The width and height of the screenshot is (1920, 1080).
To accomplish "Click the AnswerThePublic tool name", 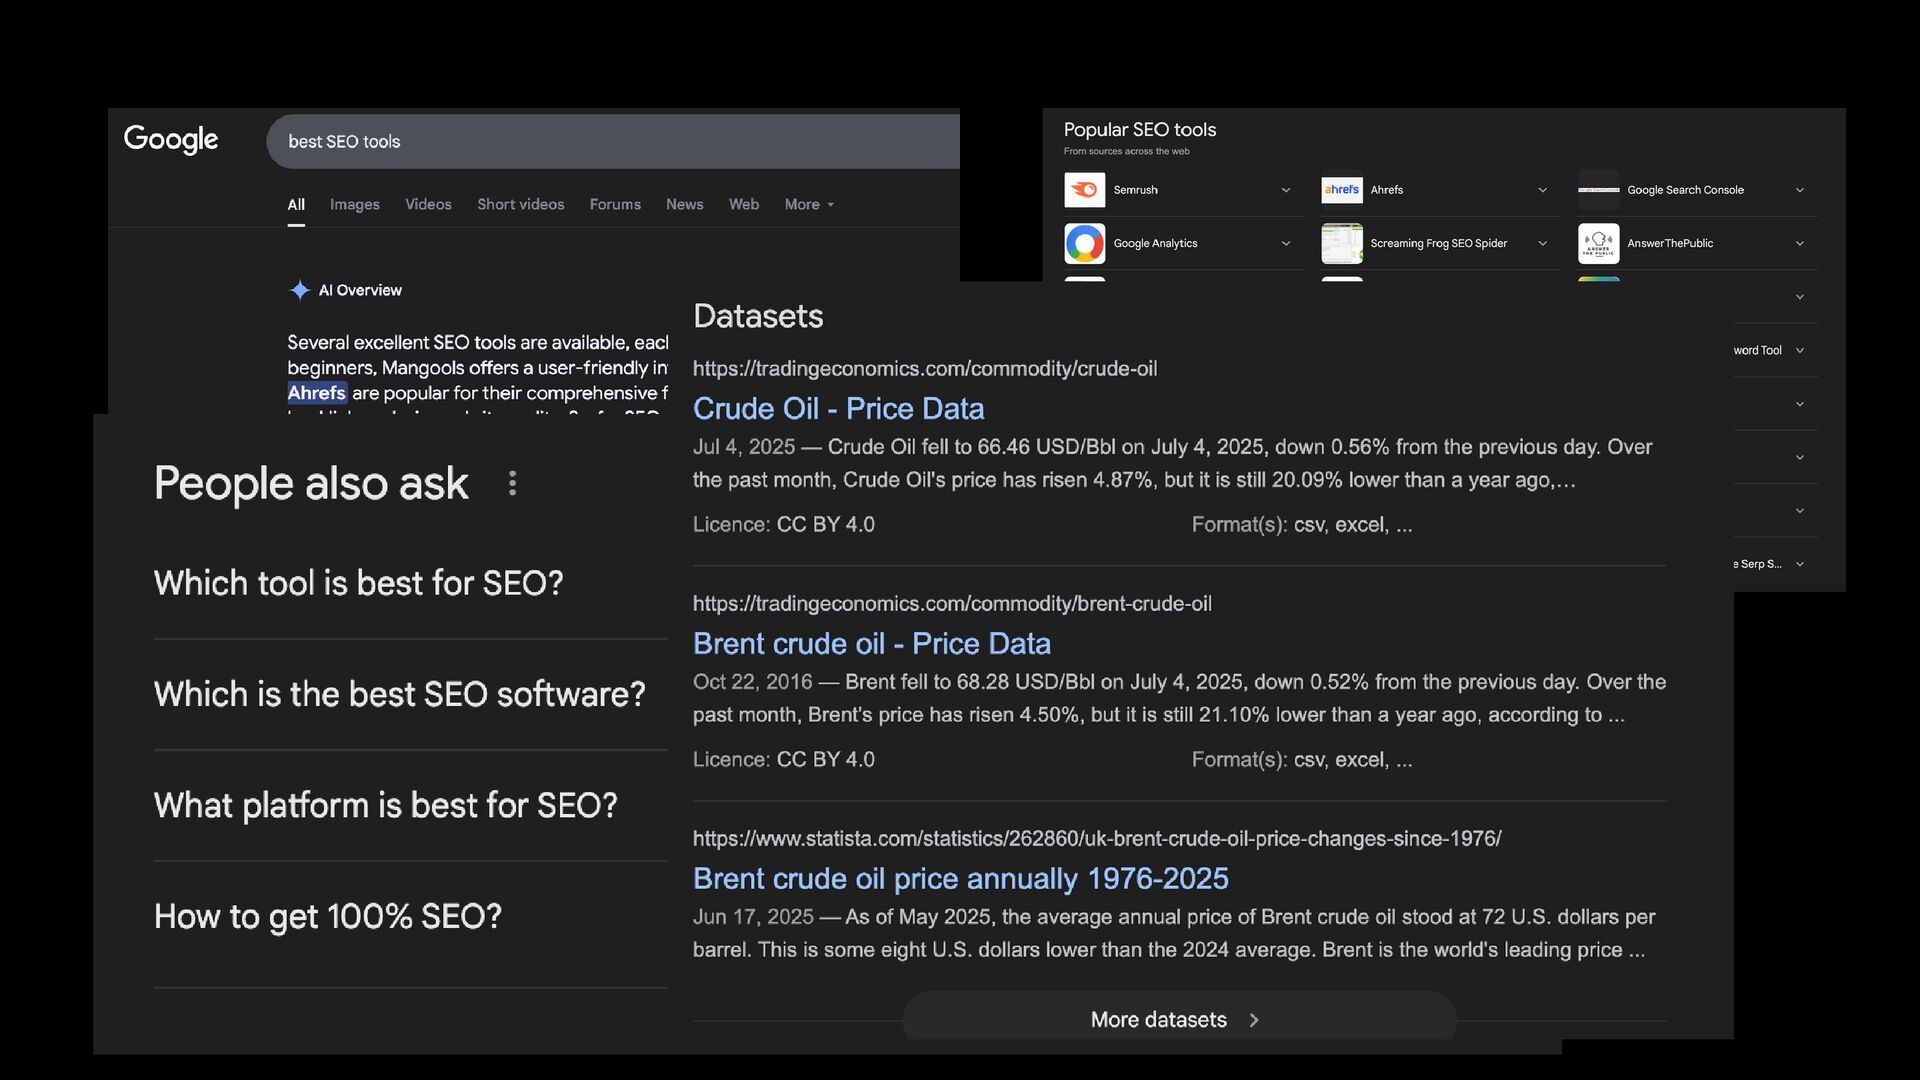I will click(1670, 244).
